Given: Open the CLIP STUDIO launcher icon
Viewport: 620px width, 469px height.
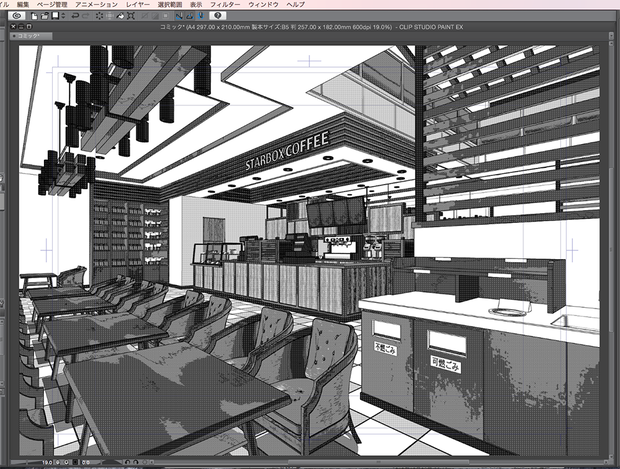Looking at the screenshot, I should [17, 16].
